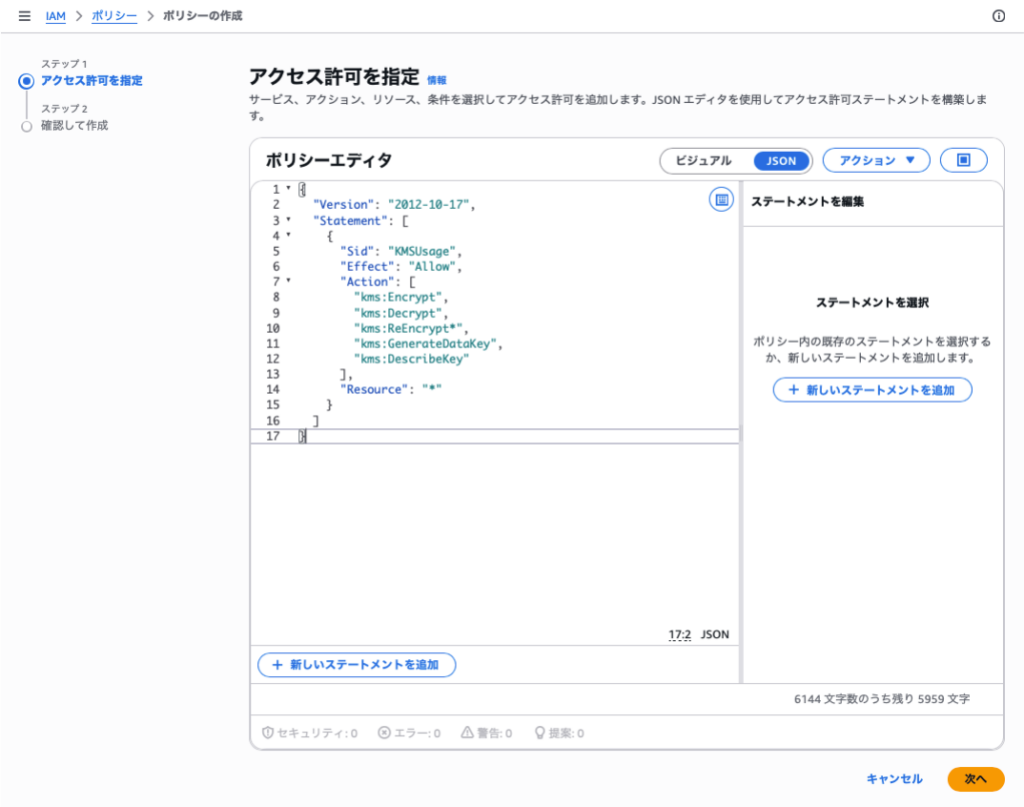The image size is (1024, 807).
Task: Click the suggestions lightbulb icon
Action: [x=539, y=733]
